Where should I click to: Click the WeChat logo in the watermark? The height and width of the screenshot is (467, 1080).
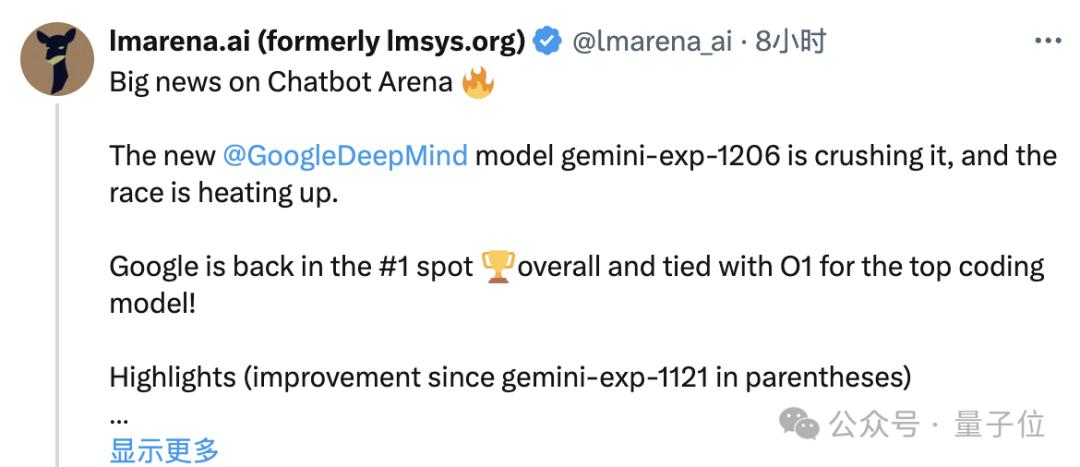(799, 424)
